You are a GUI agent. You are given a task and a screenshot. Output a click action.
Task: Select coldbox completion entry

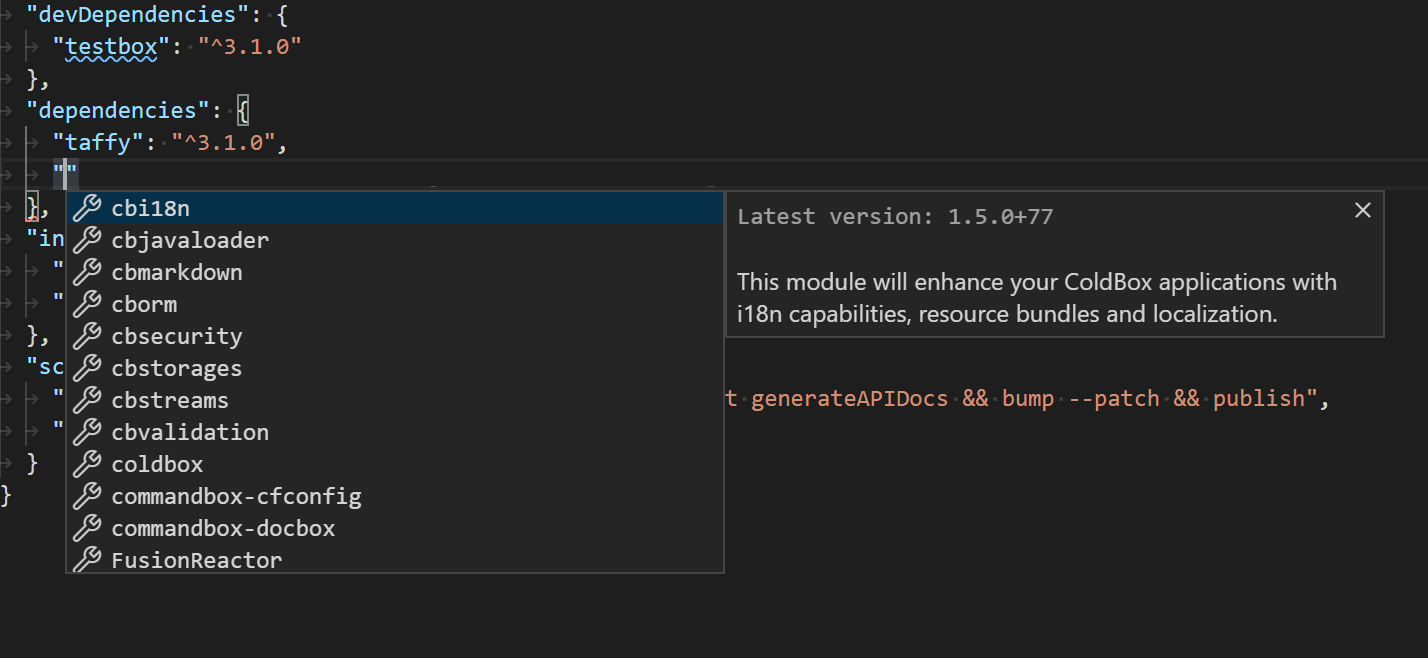coord(395,464)
